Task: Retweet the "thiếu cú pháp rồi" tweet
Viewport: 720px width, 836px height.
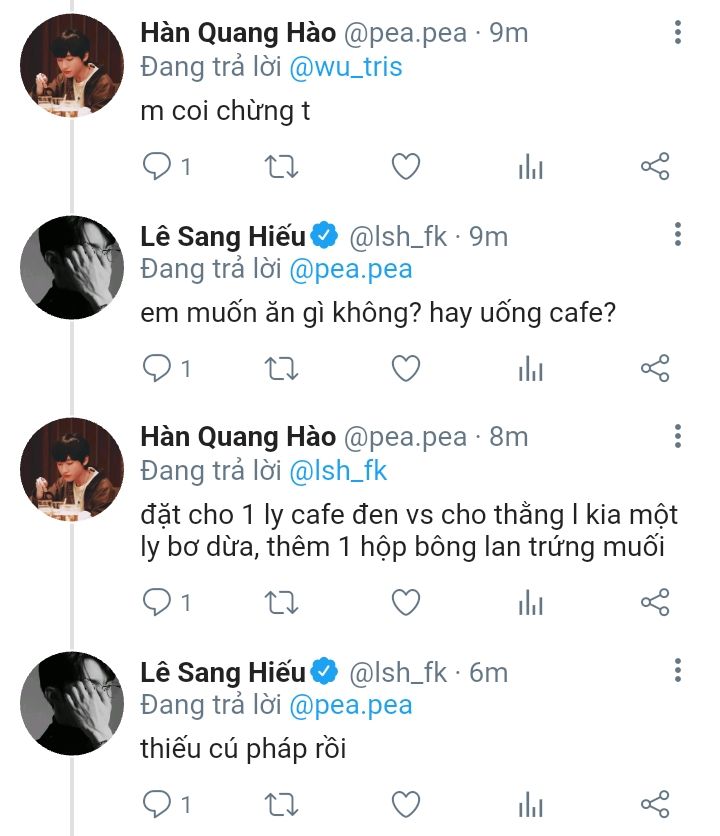Action: 280,804
